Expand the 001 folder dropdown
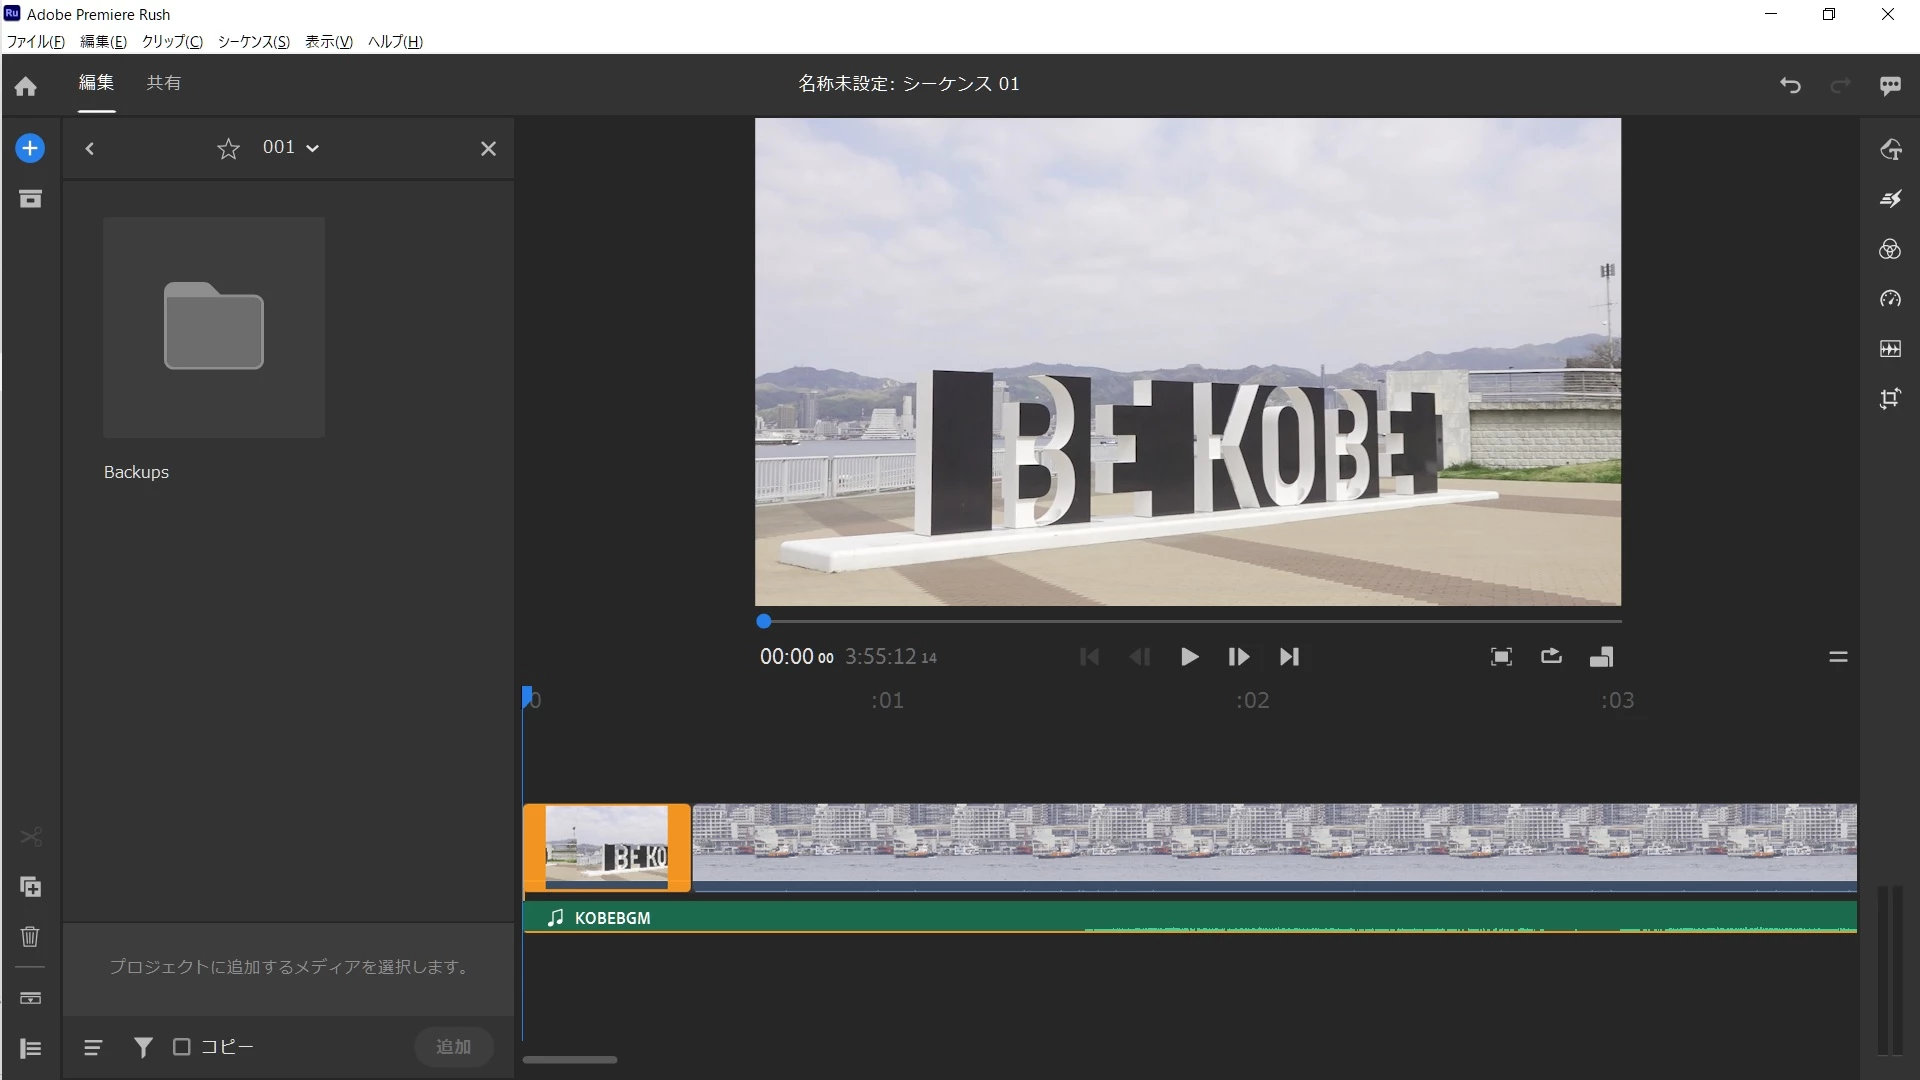The width and height of the screenshot is (1920, 1080). 312,148
